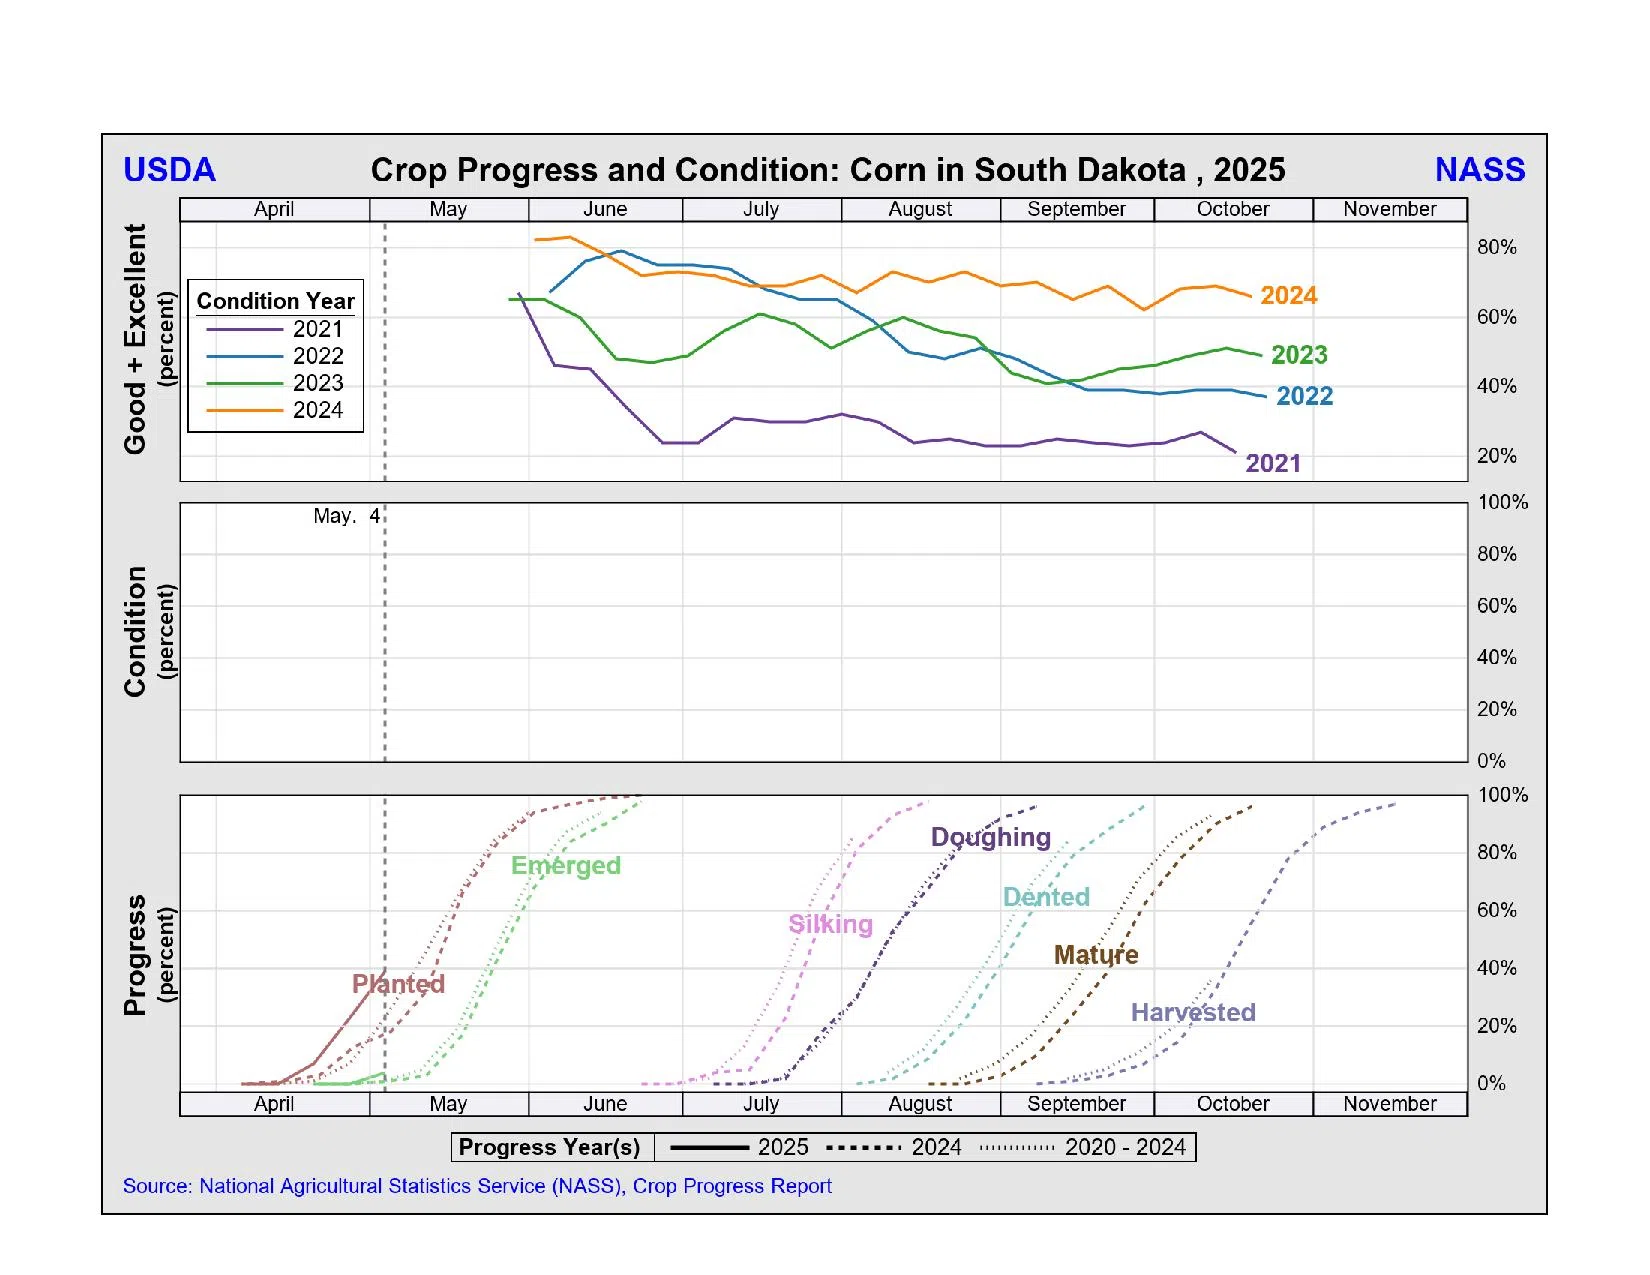
Task: Click the Planted series label
Action: pos(398,984)
